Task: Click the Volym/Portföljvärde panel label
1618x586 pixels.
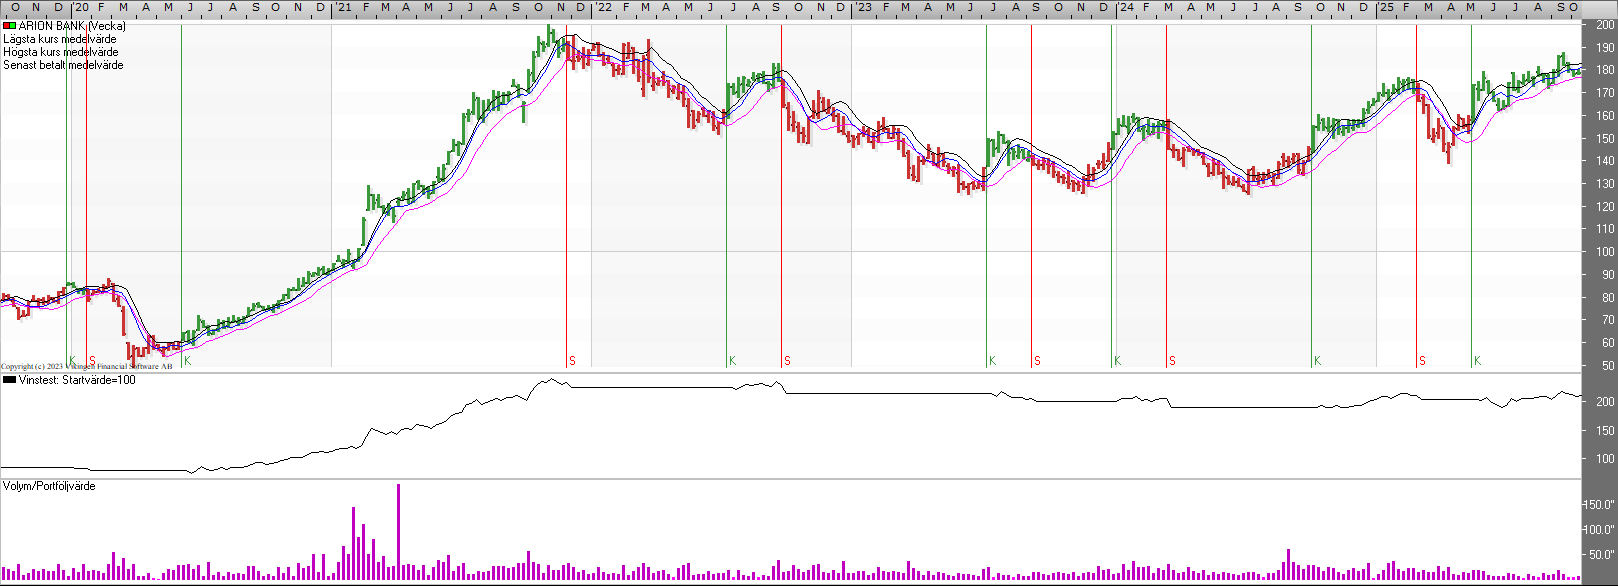Action: click(x=49, y=486)
